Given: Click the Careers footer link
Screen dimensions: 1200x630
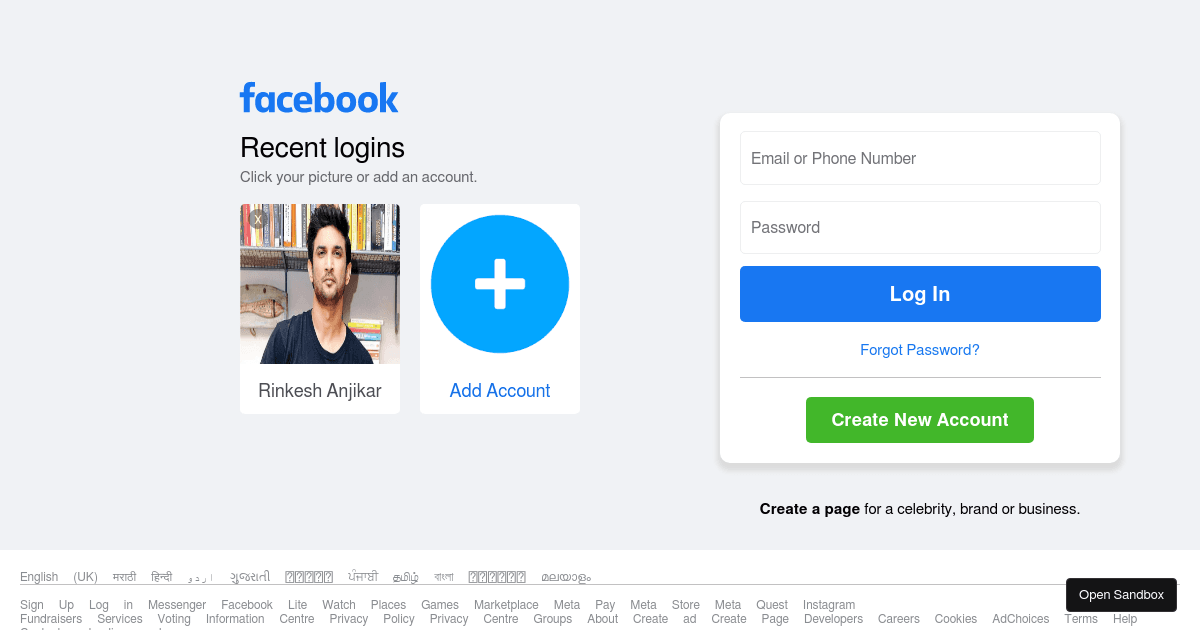Looking at the screenshot, I should point(898,618).
